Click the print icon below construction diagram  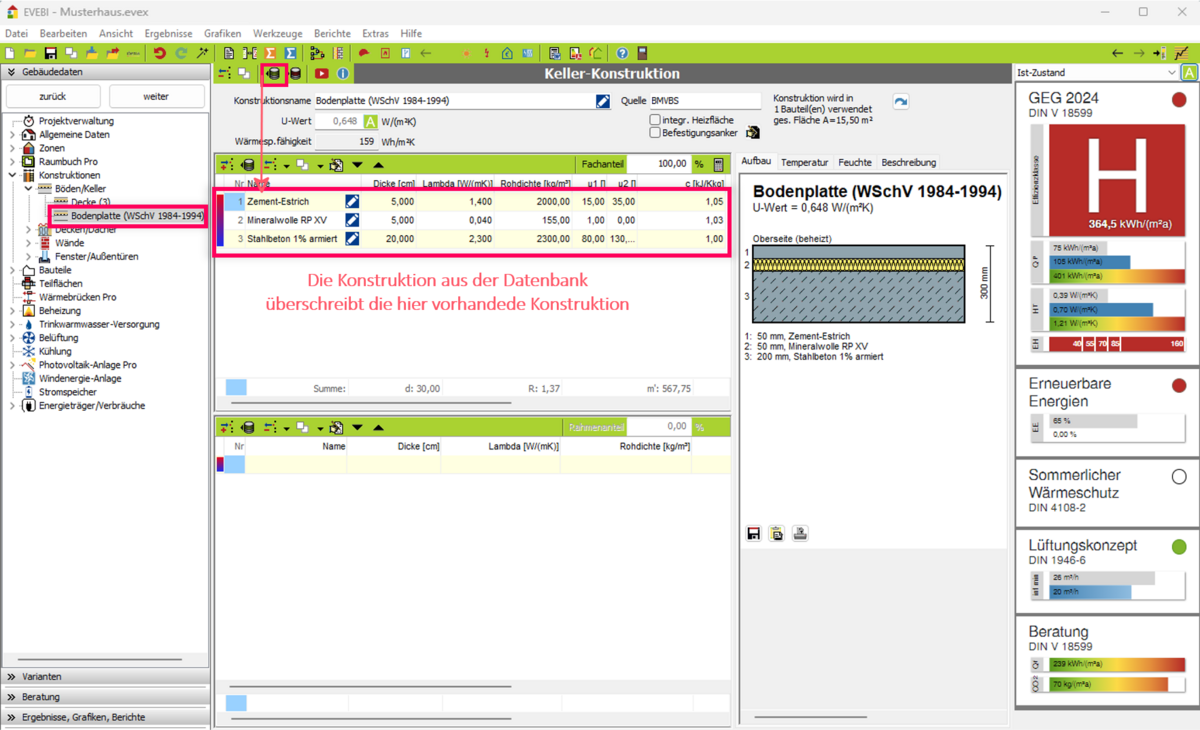click(x=800, y=534)
